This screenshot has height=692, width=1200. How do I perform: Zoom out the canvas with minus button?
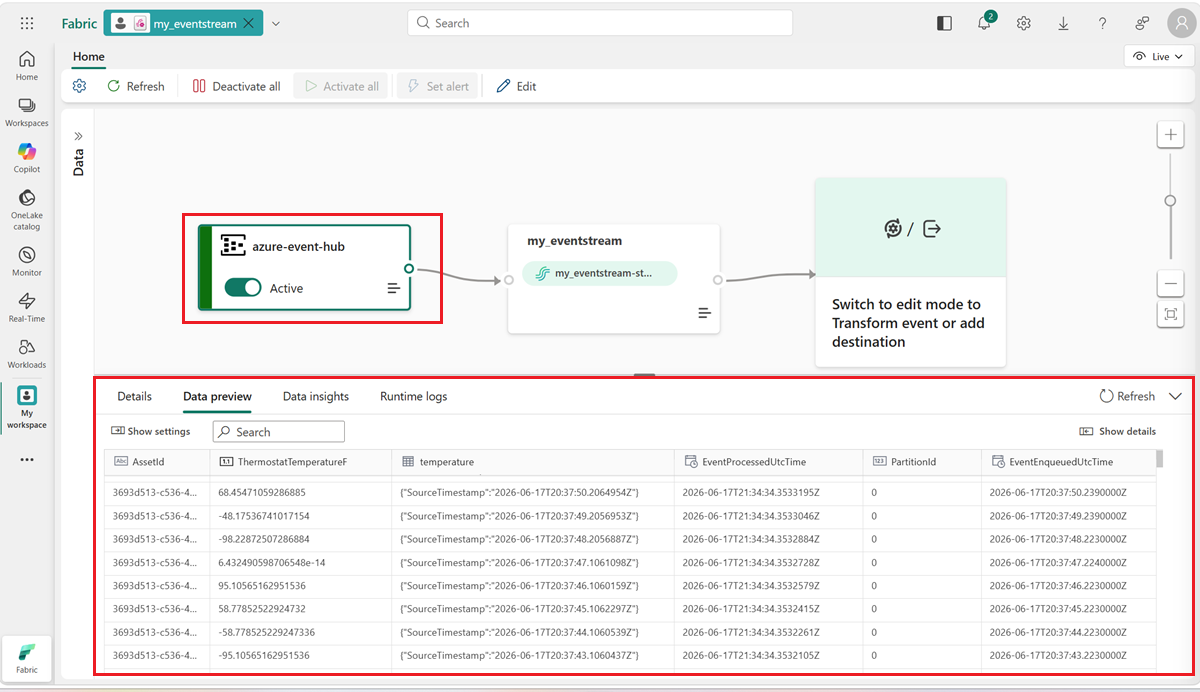(x=1170, y=284)
